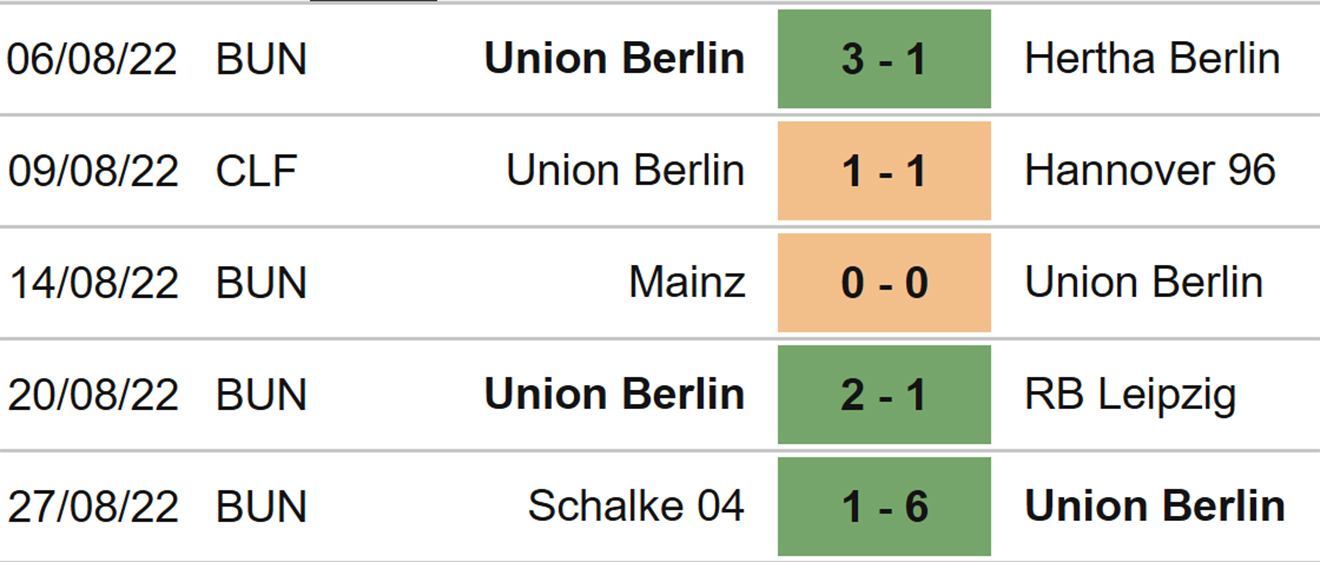Click the date 27/08/22

click(x=93, y=507)
